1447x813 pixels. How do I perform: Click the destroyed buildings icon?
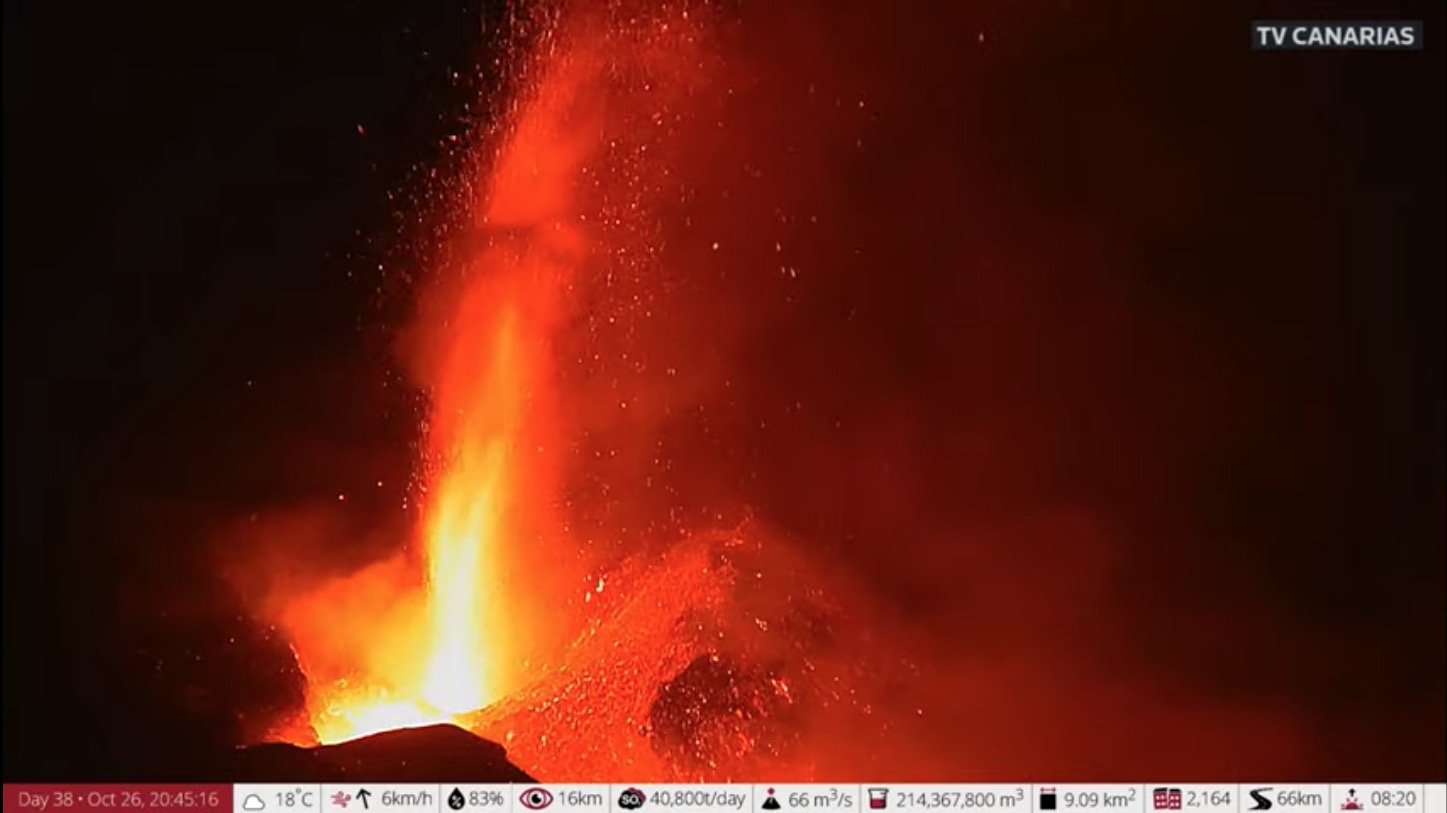[x=1166, y=799]
